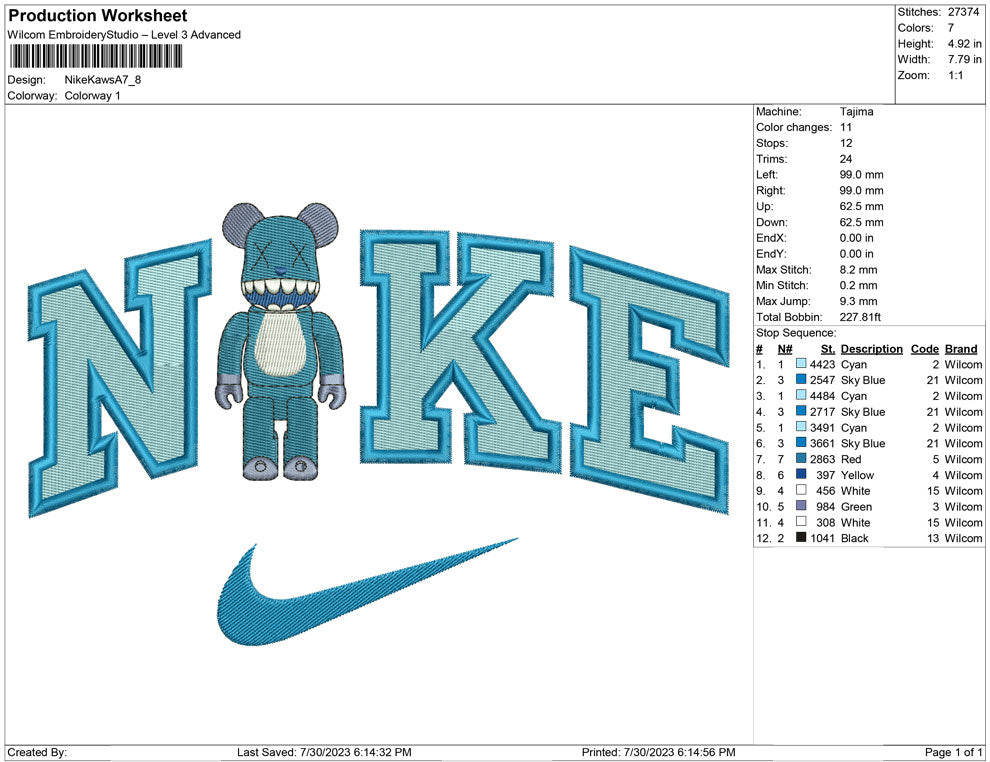Click the Production Worksheet heading
This screenshot has width=990, height=762.
point(98,16)
